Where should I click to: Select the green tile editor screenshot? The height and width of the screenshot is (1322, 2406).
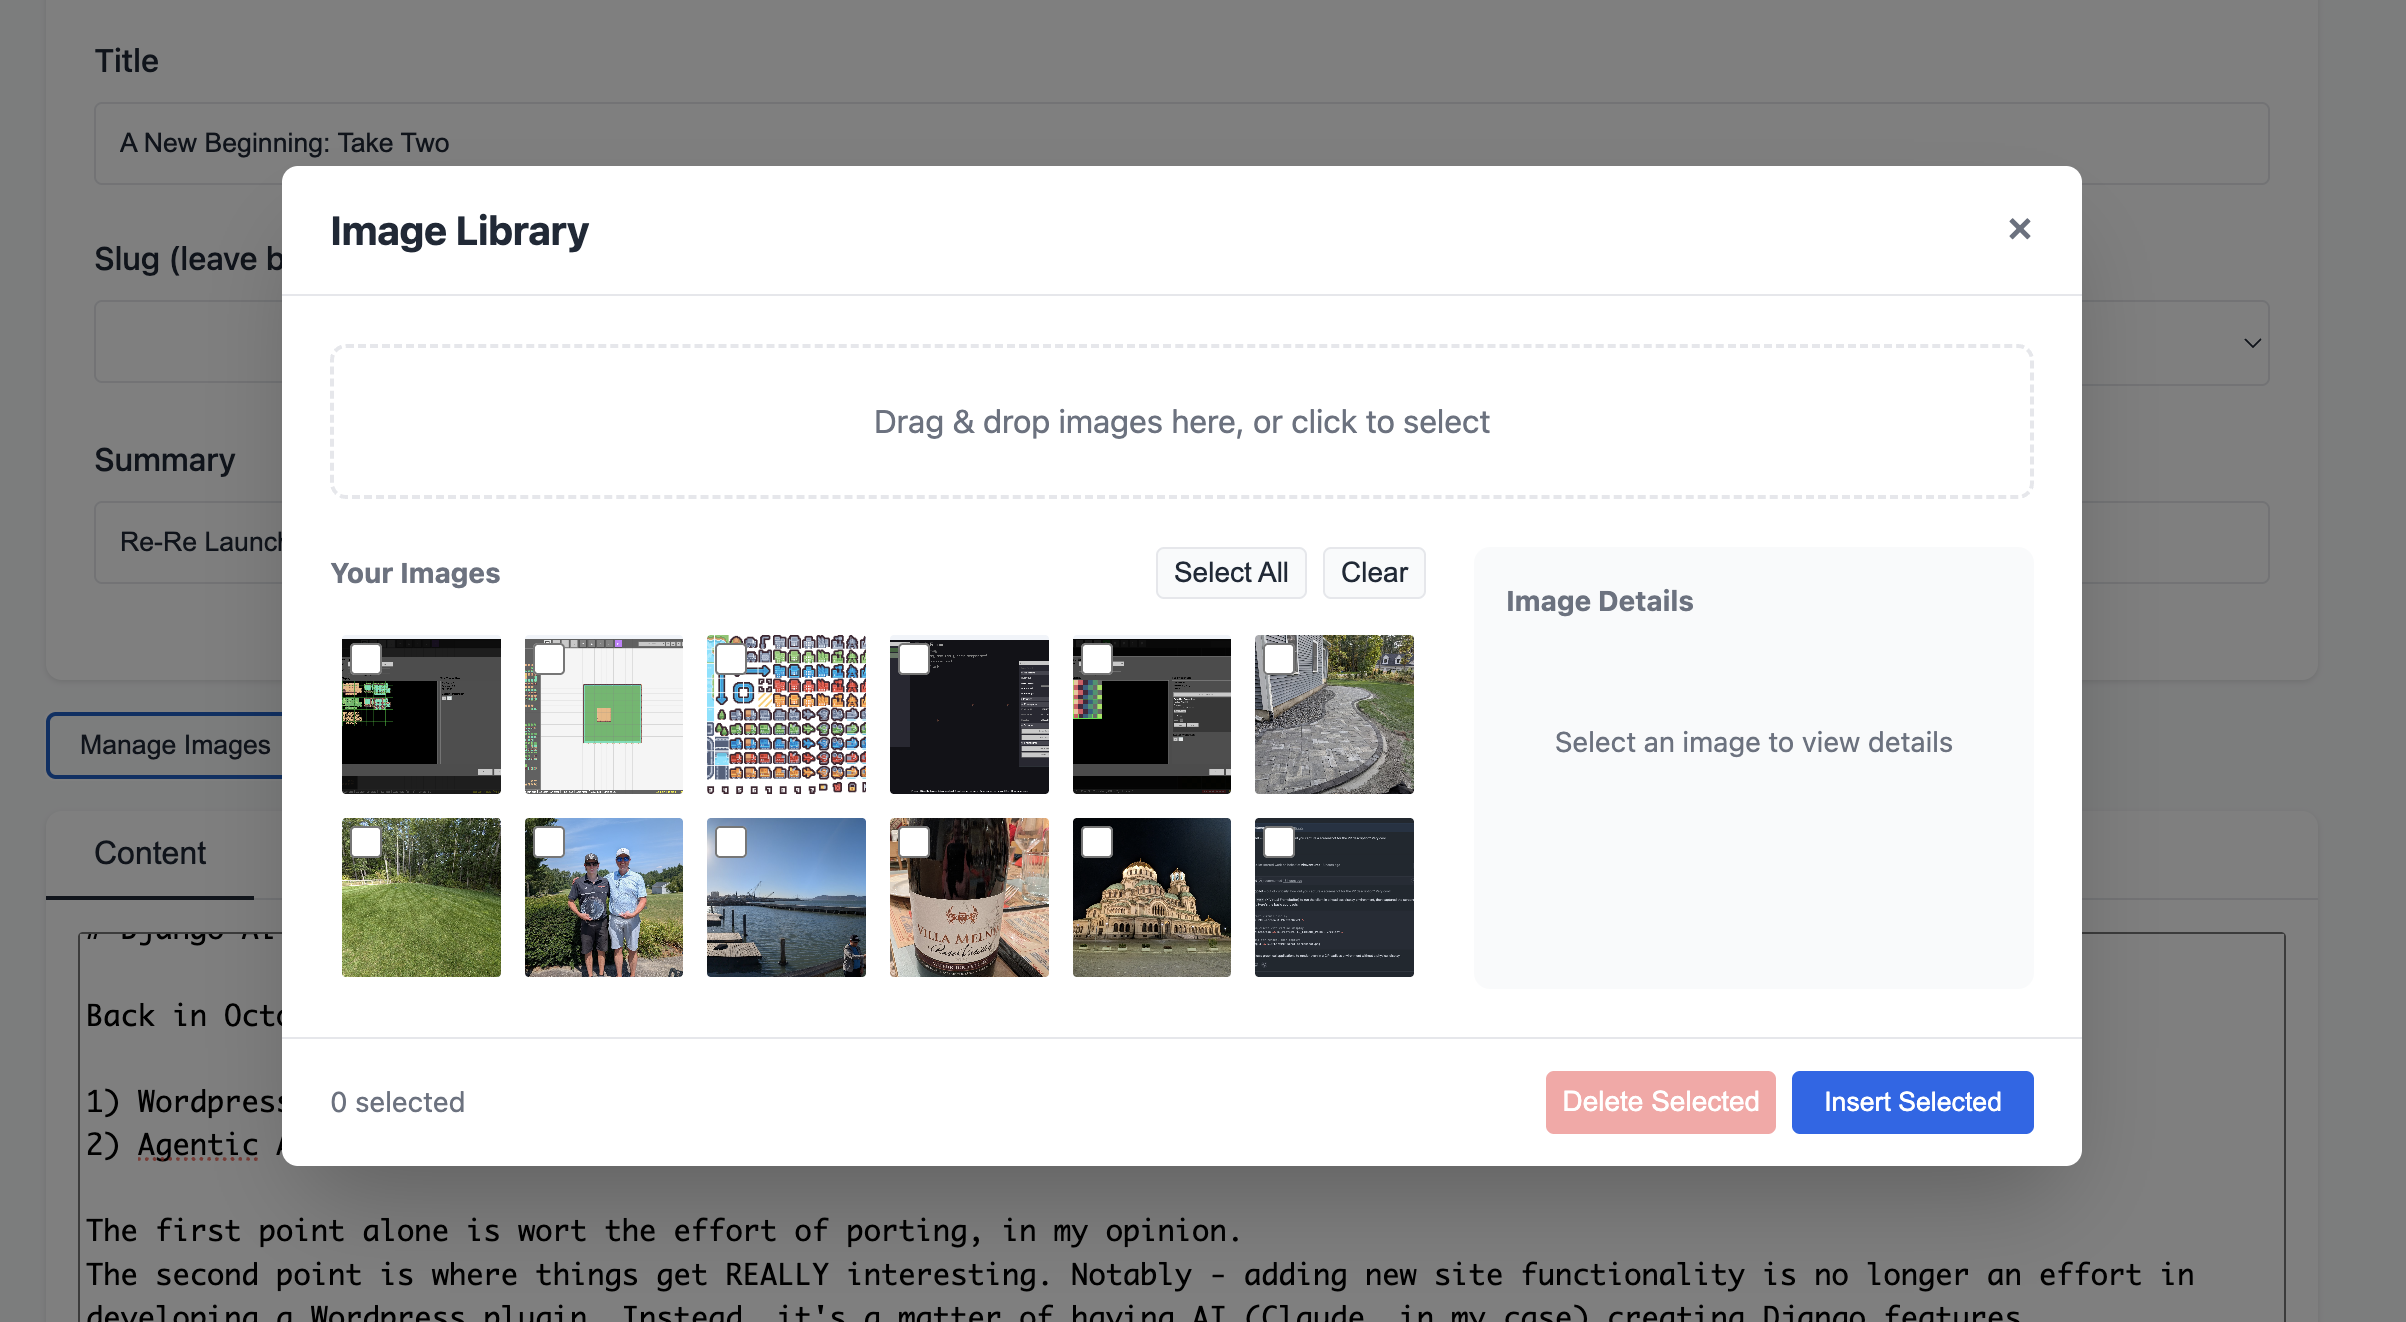(x=603, y=715)
